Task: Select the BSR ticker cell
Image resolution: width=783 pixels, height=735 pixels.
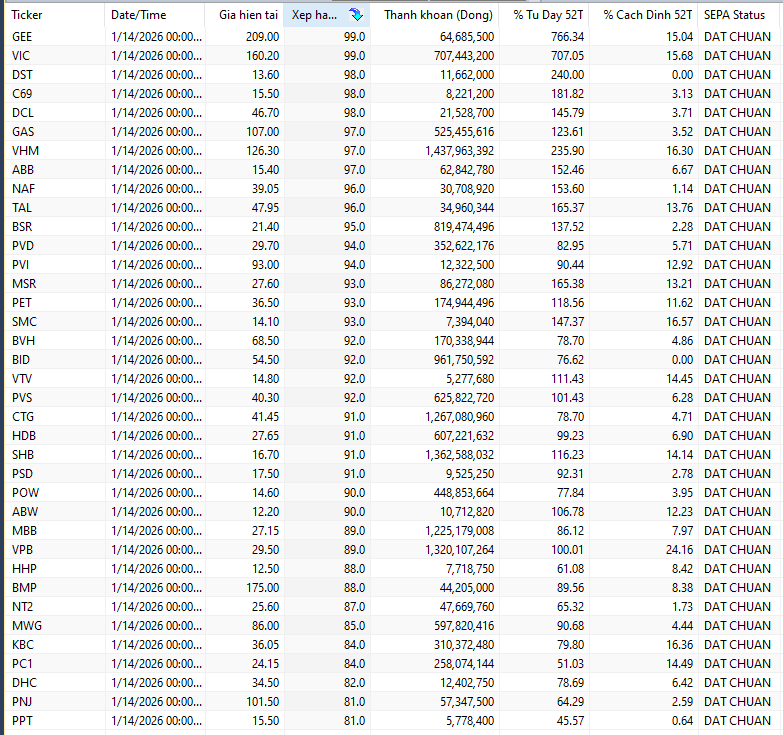Action: click(x=22, y=226)
